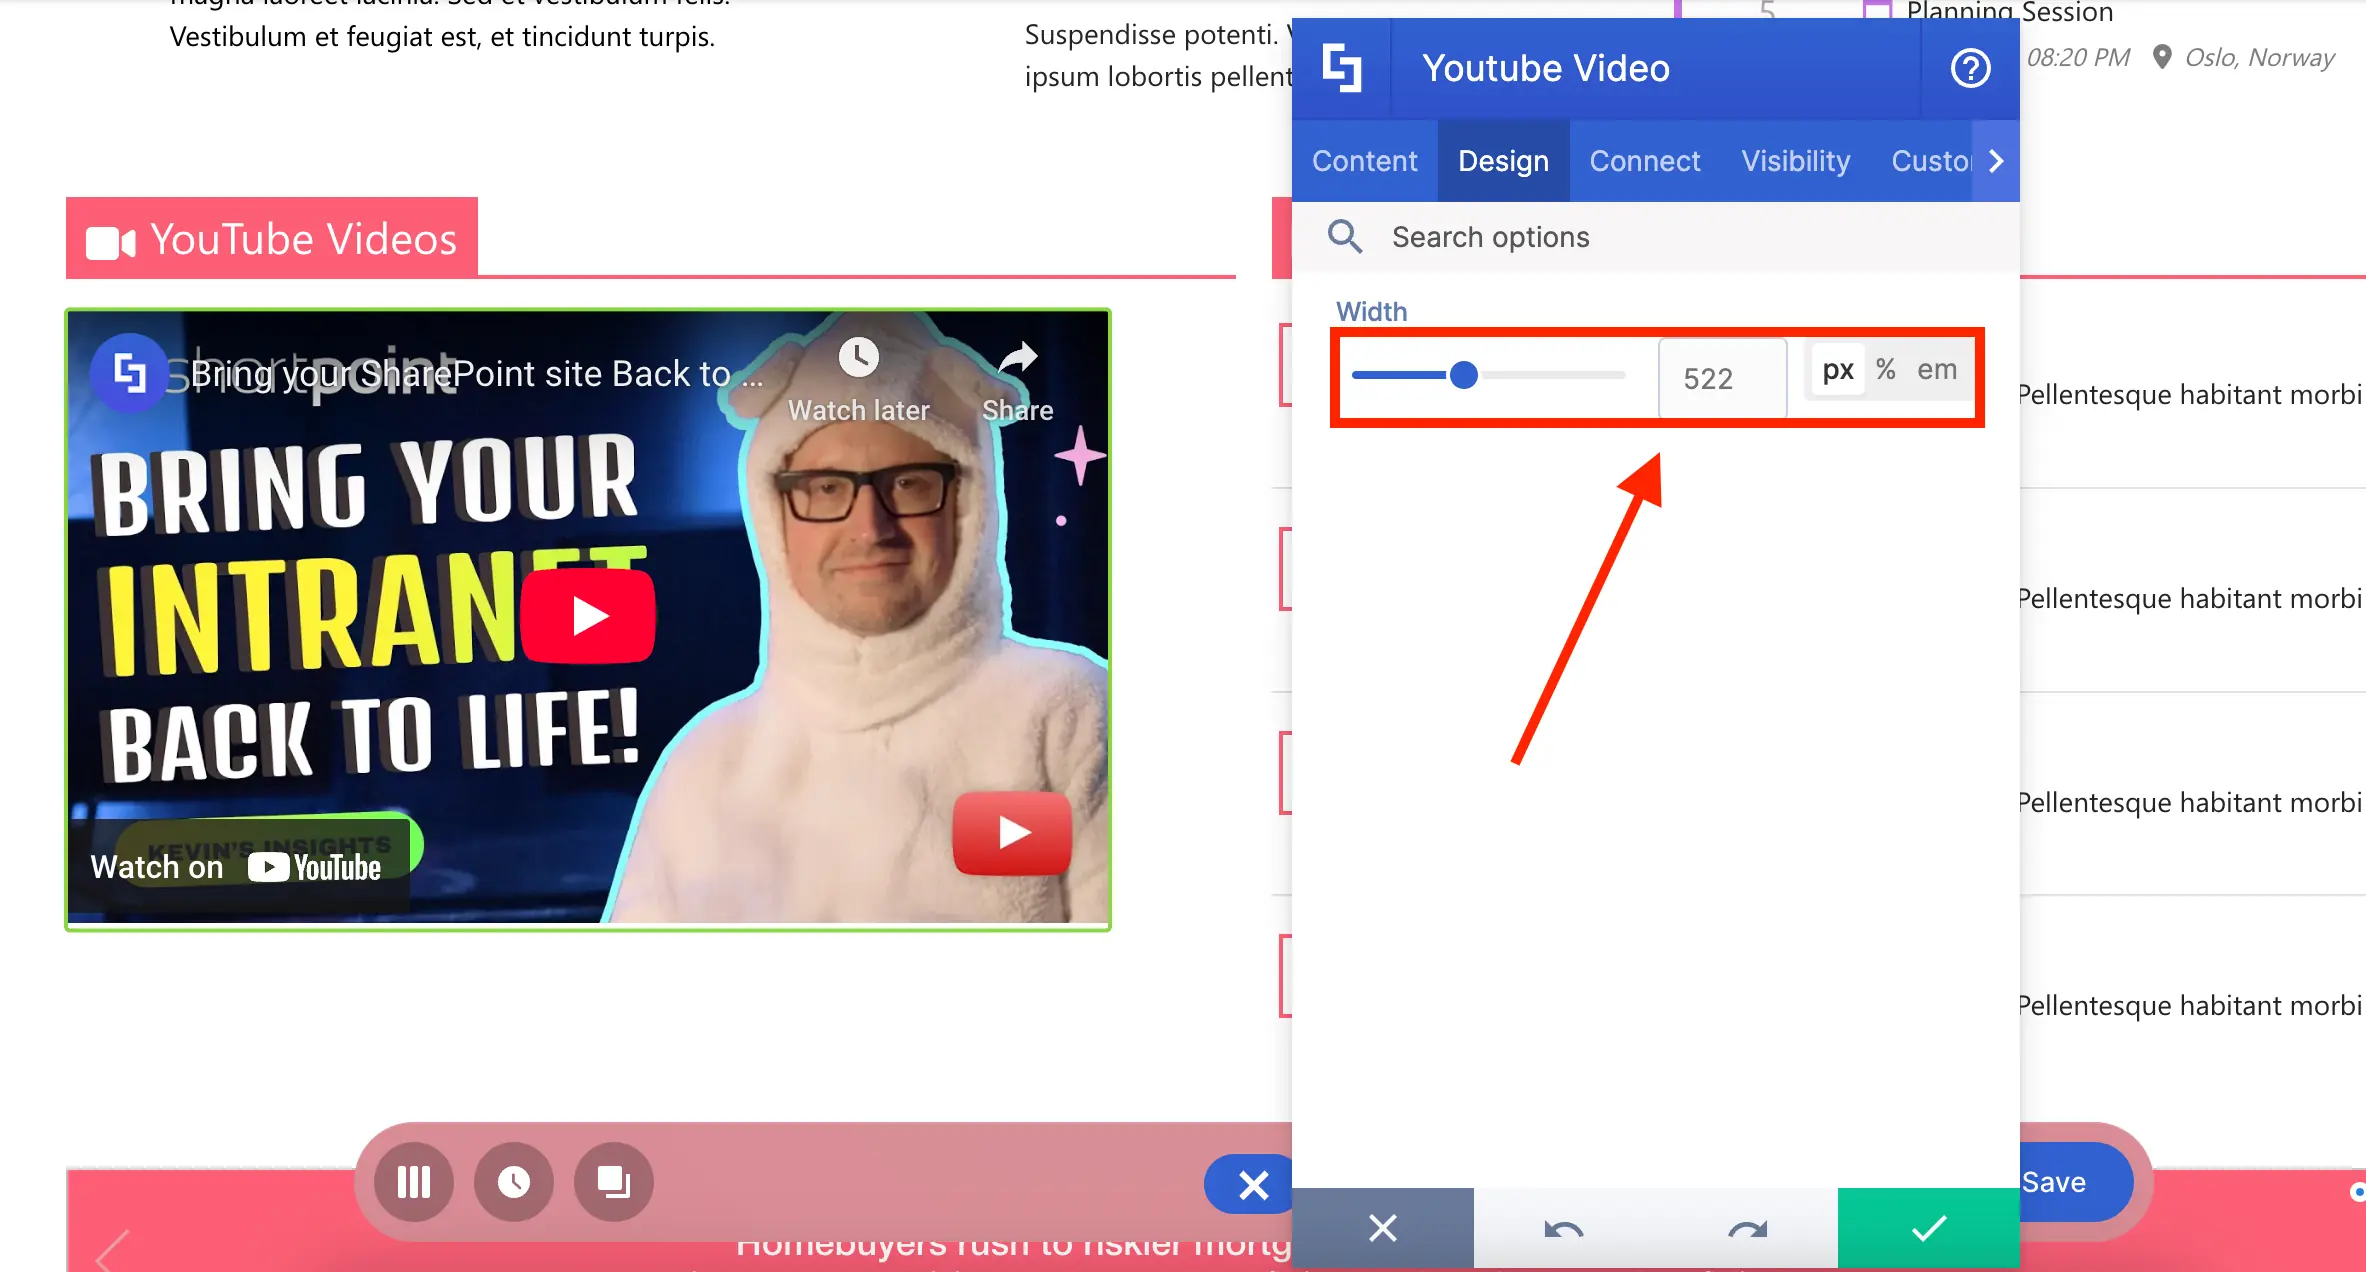This screenshot has height=1272, width=2366.
Task: Adjust the Width slider handle
Action: (x=1464, y=375)
